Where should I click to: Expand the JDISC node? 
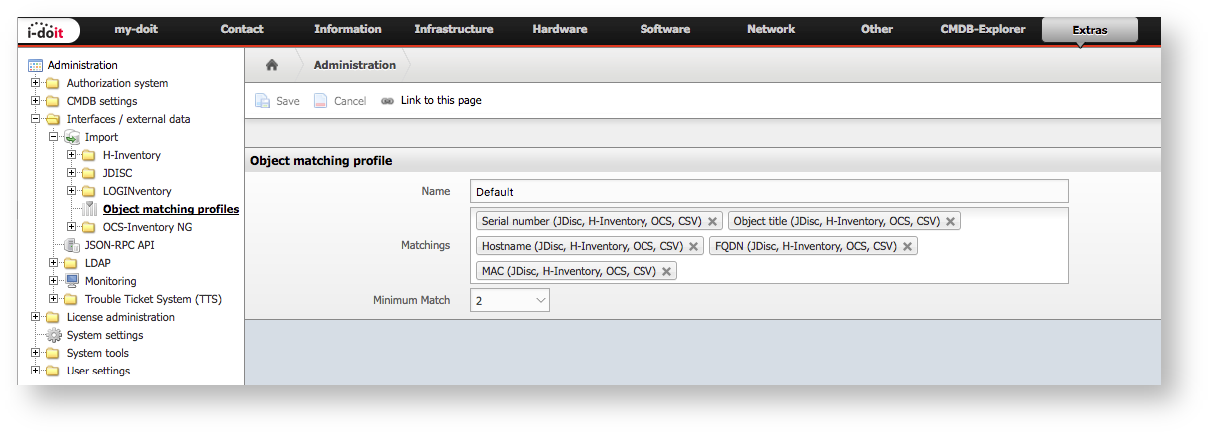[x=72, y=173]
